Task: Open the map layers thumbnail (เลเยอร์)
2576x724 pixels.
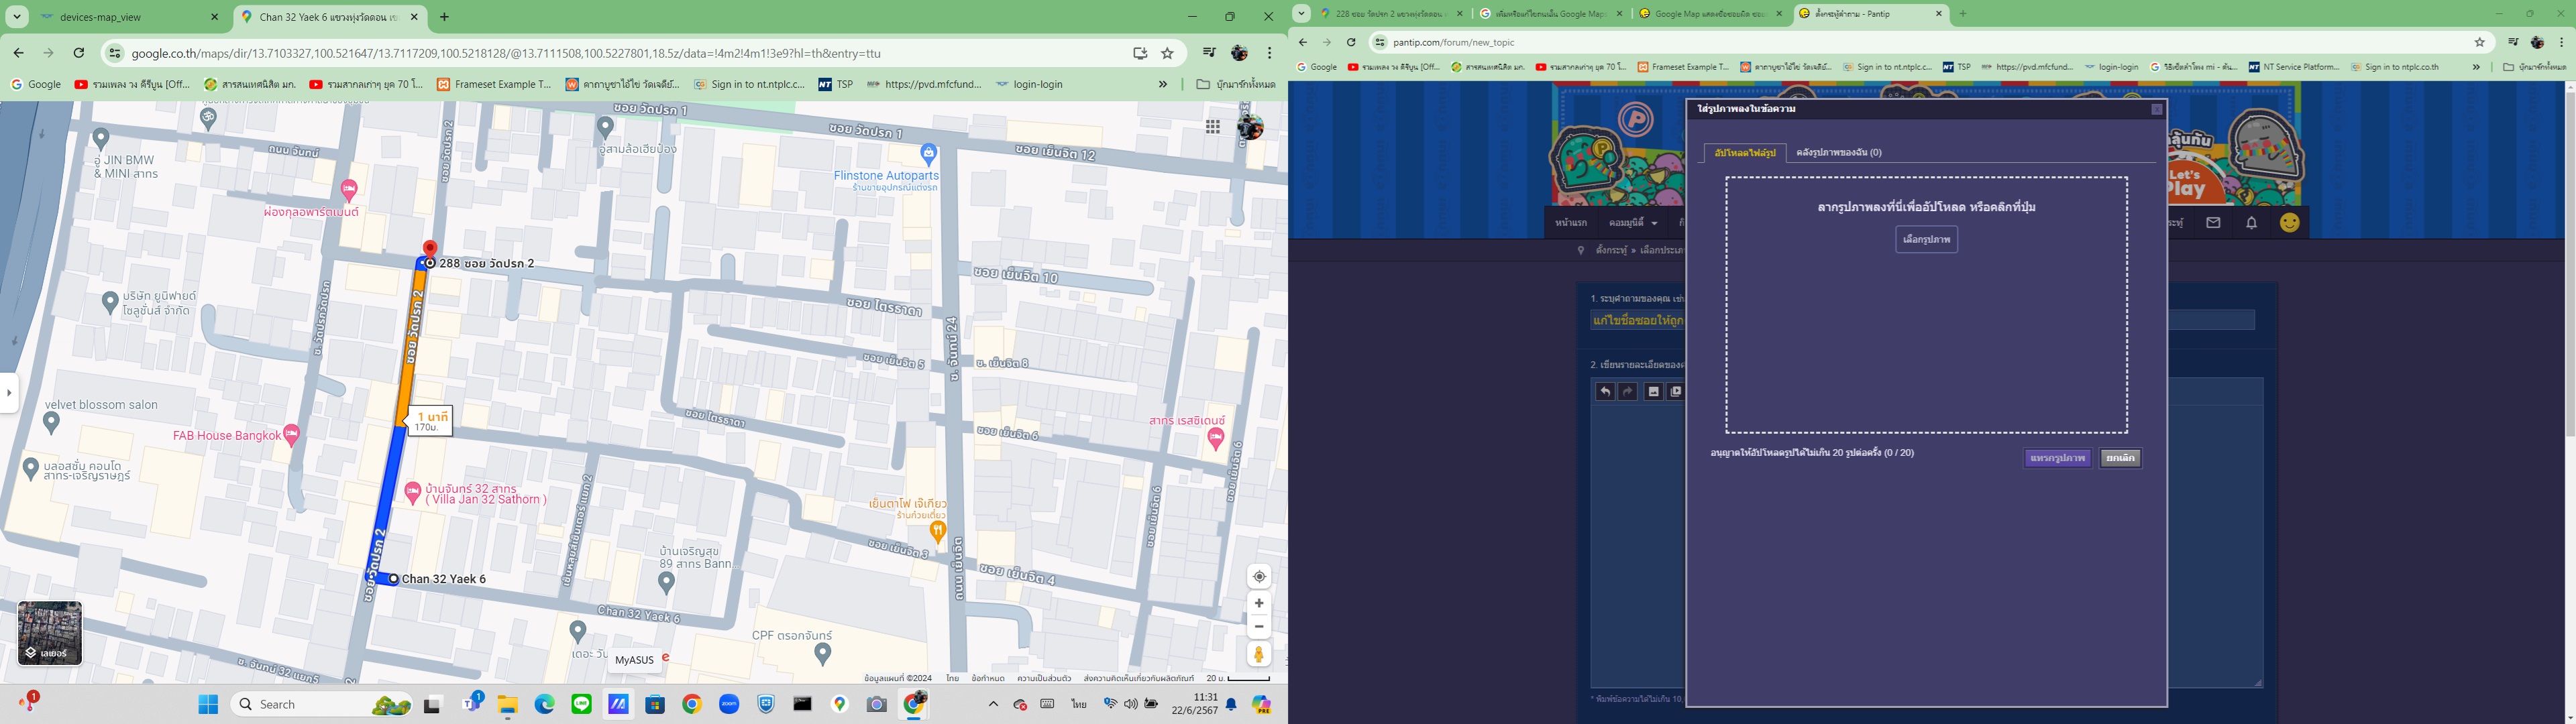Action: pyautogui.click(x=49, y=633)
